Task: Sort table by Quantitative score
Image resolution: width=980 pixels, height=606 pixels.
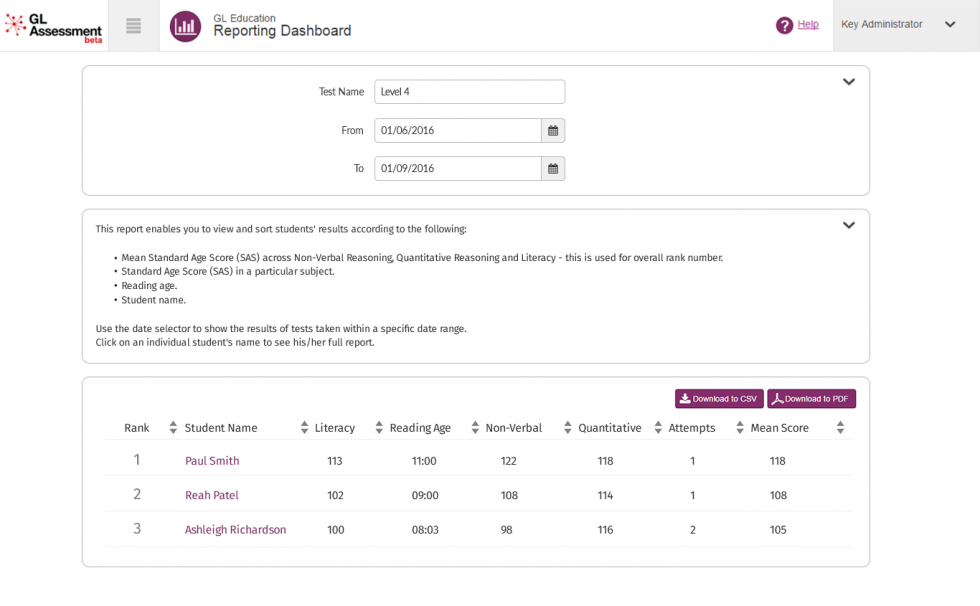Action: click(658, 428)
